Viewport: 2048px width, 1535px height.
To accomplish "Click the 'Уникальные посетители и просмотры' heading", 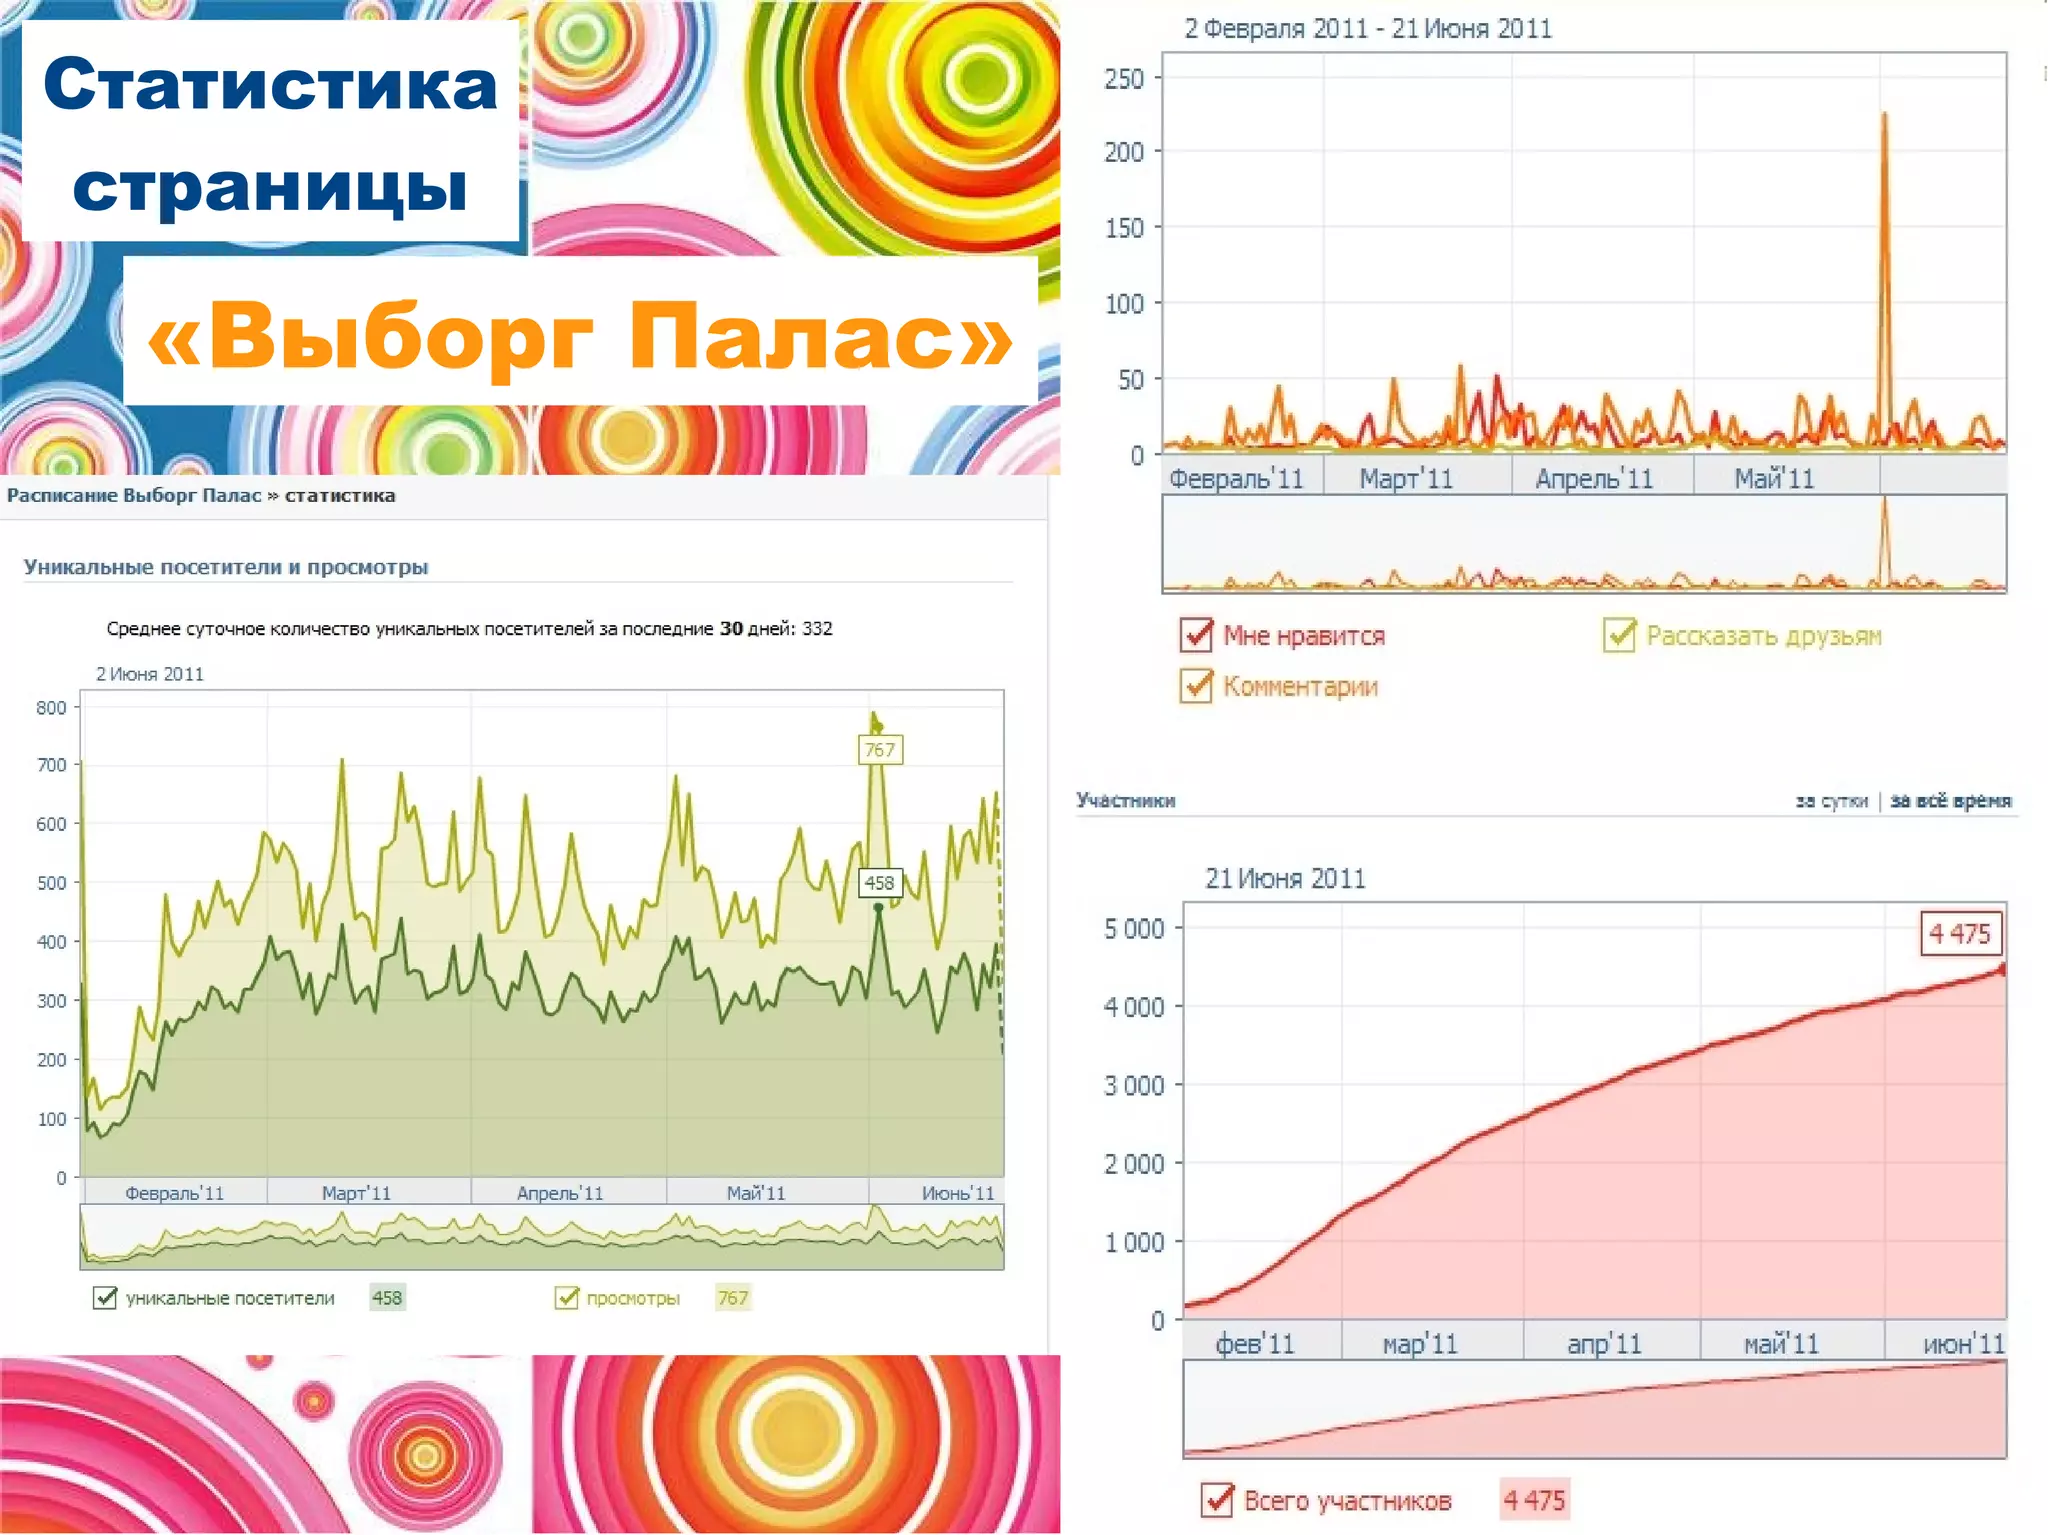I will pos(226,567).
